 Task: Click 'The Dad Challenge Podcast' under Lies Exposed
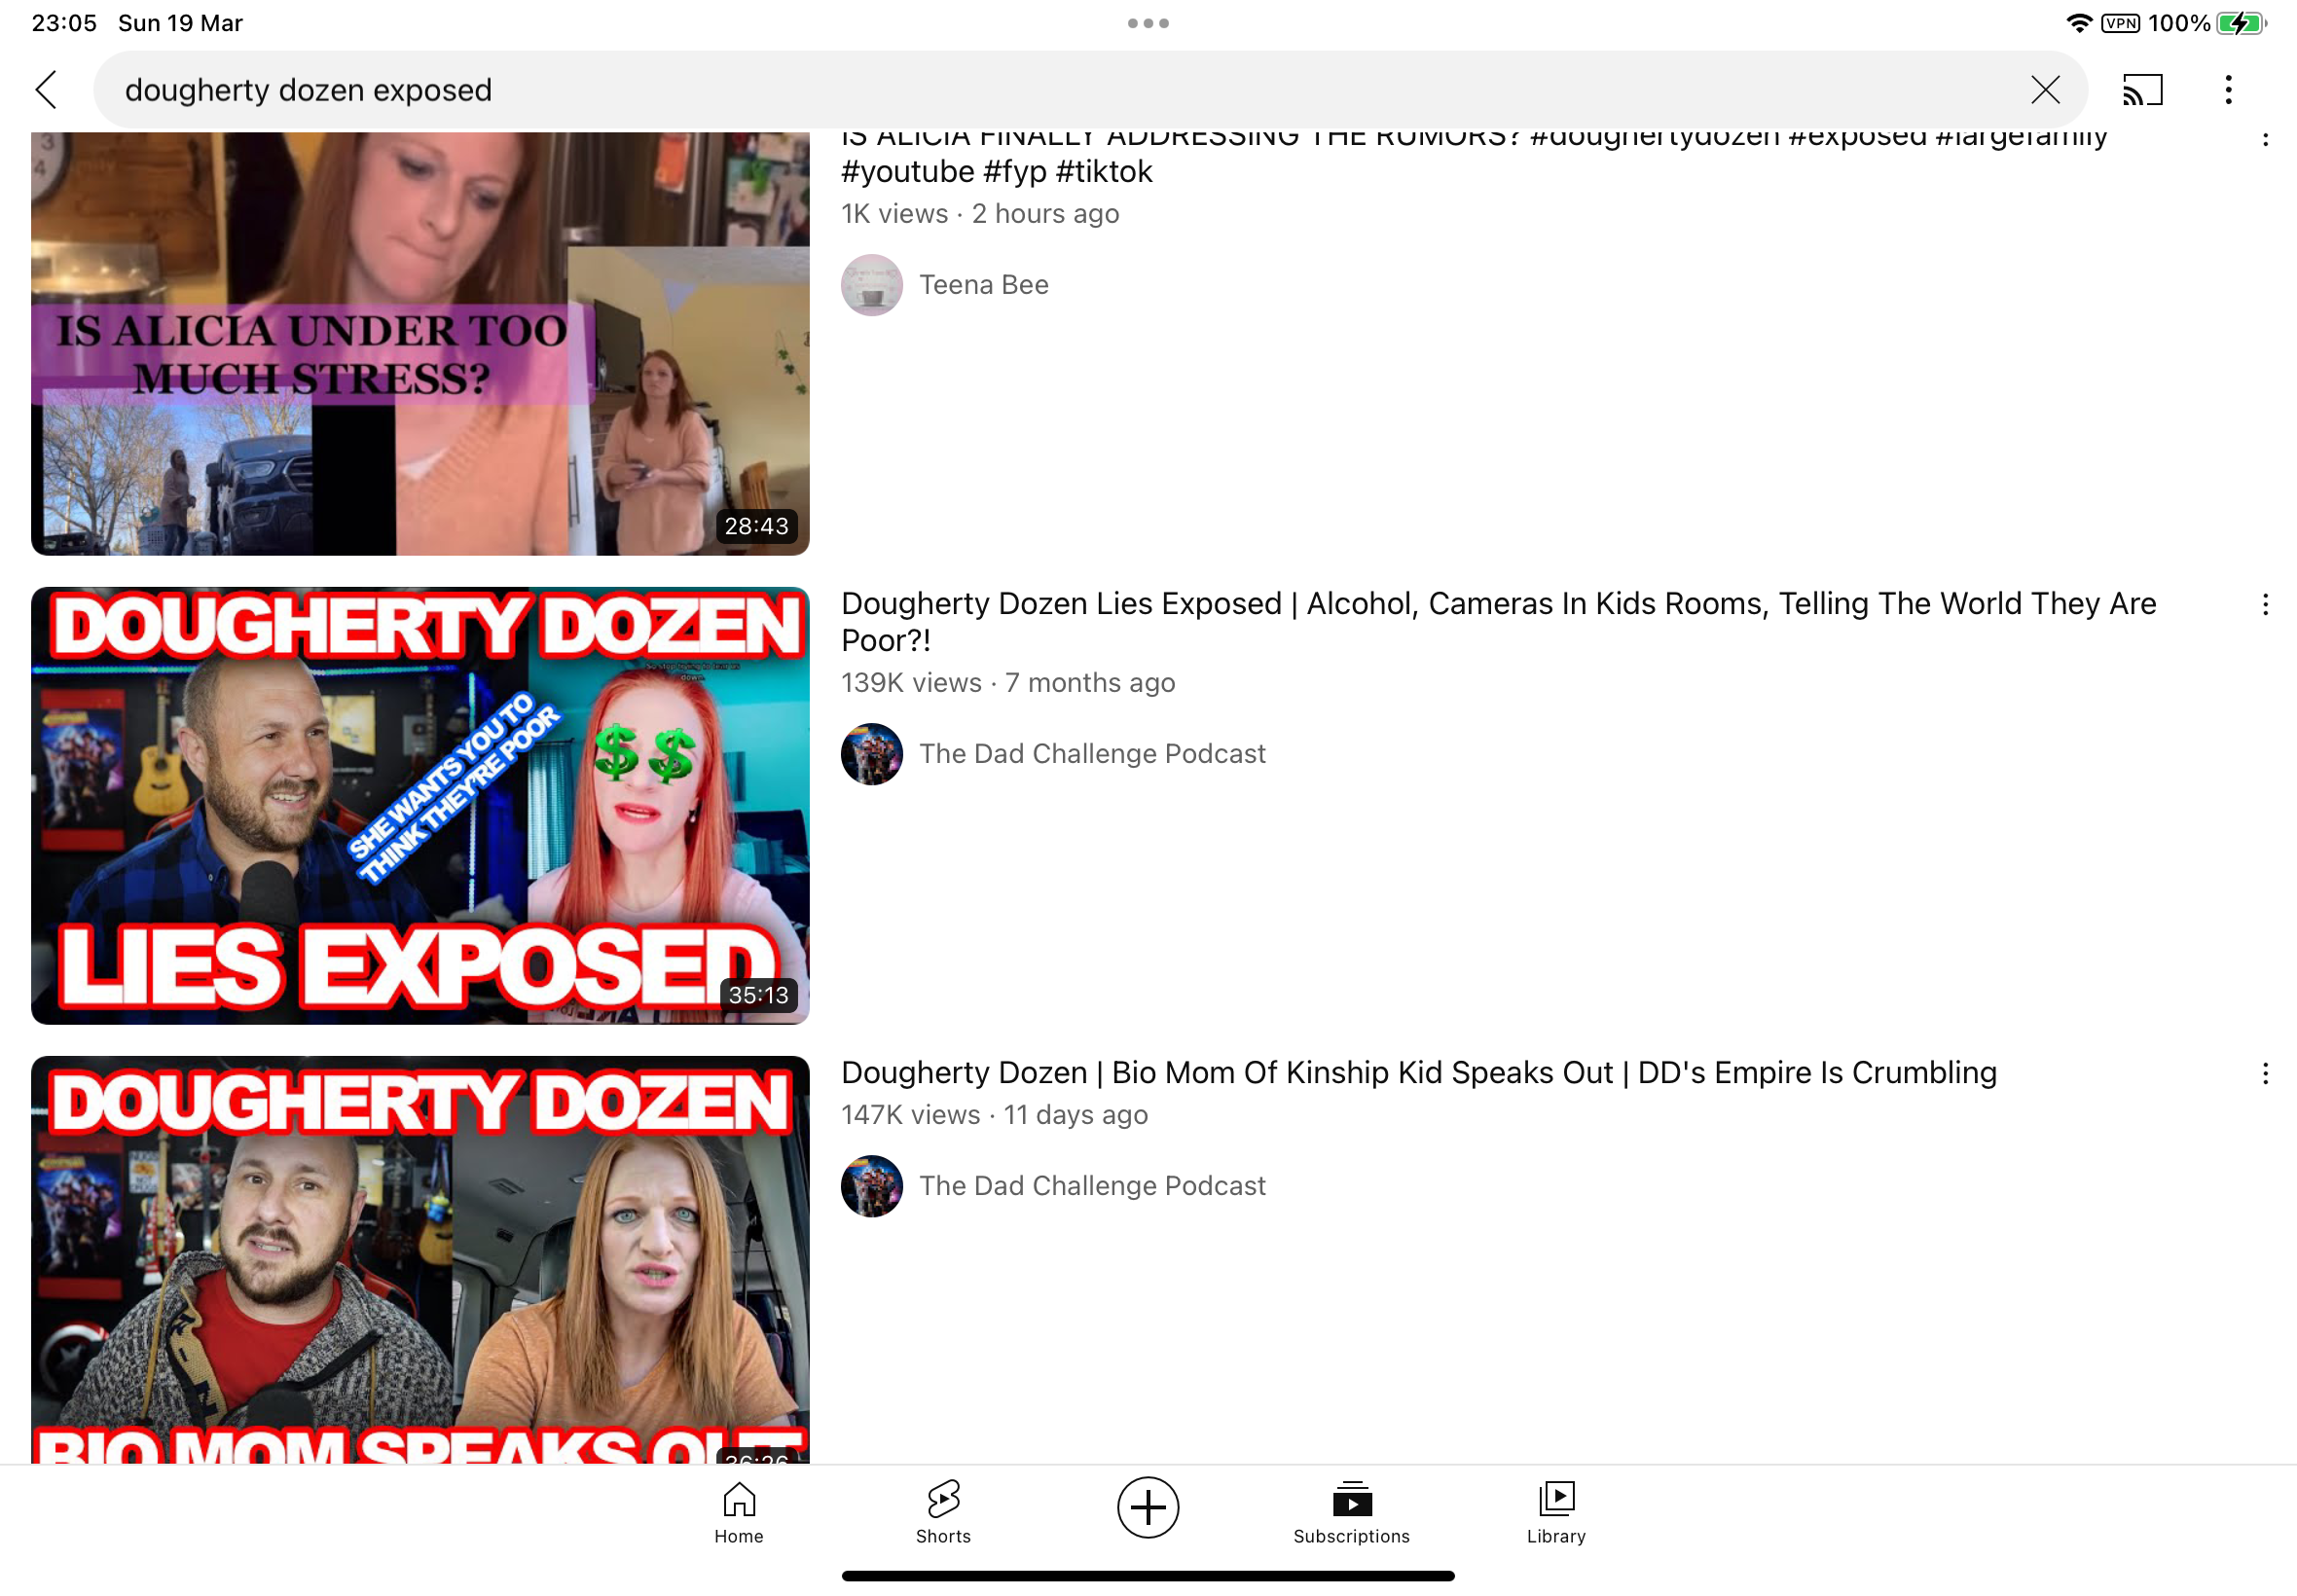point(1092,754)
